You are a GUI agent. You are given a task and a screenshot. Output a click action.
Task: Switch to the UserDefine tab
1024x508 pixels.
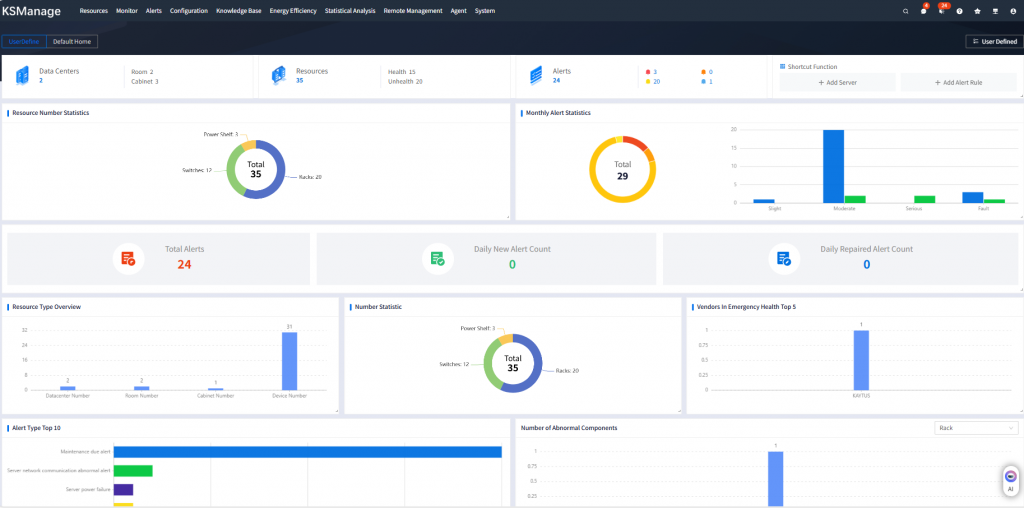[x=24, y=42]
